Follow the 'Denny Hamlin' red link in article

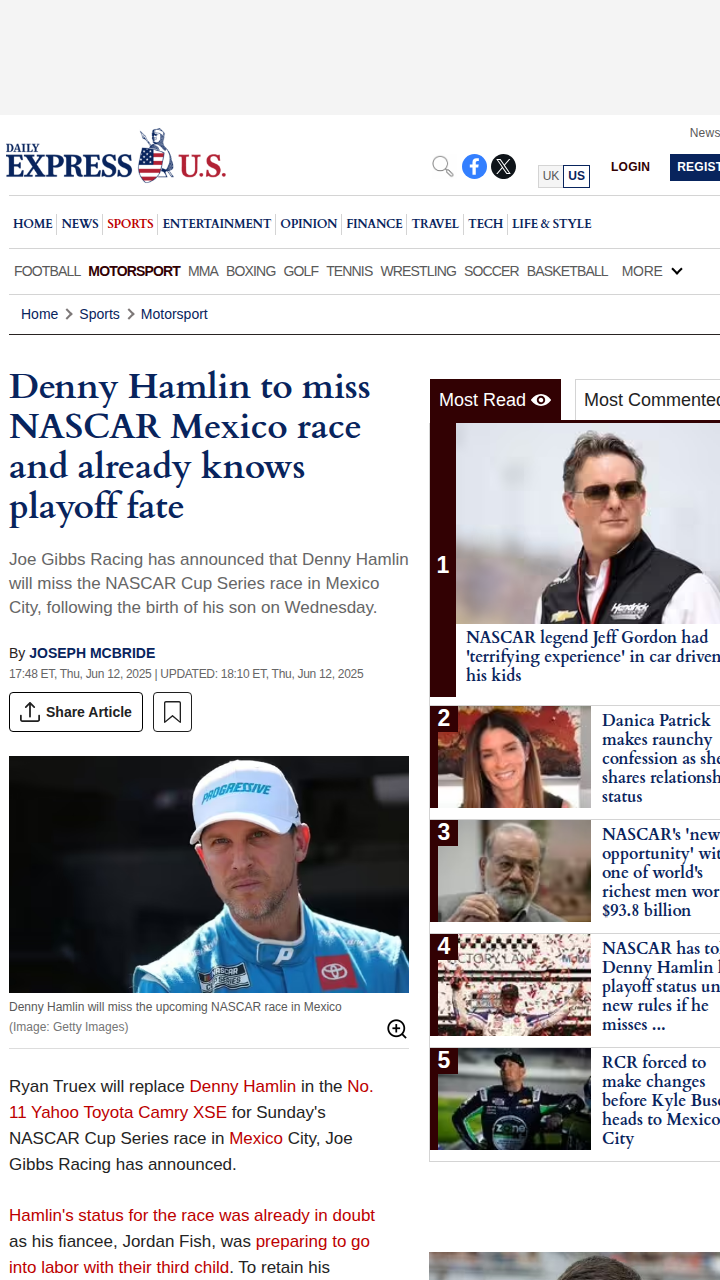pyautogui.click(x=243, y=1086)
